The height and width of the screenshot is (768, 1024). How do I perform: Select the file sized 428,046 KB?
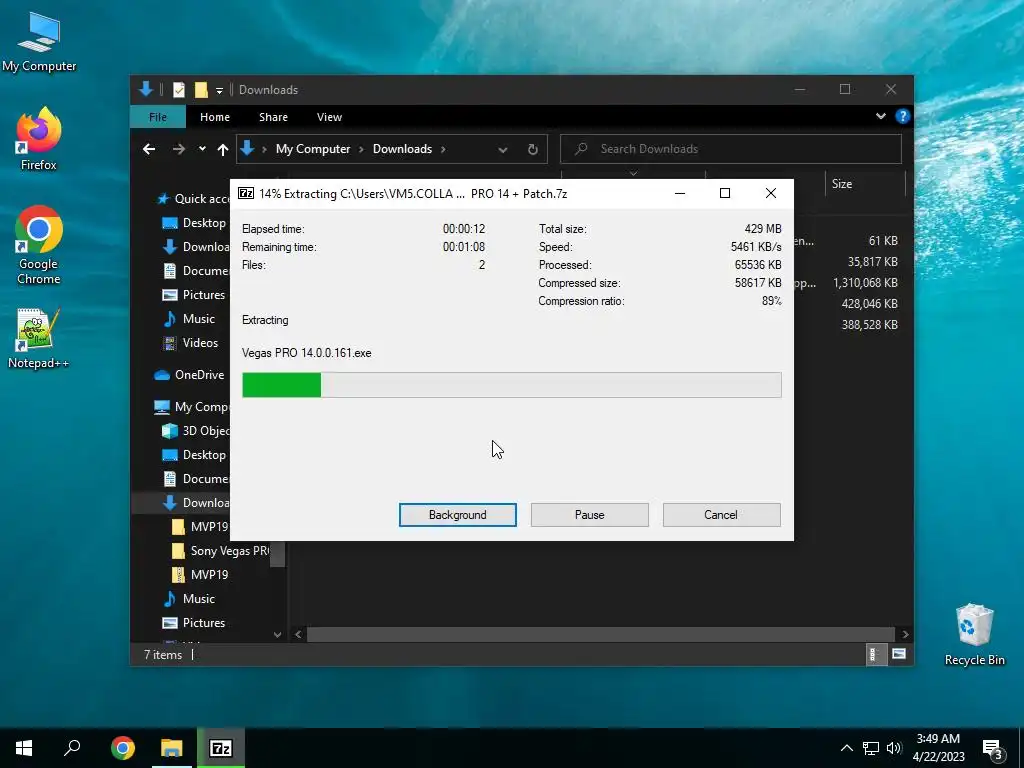click(869, 304)
